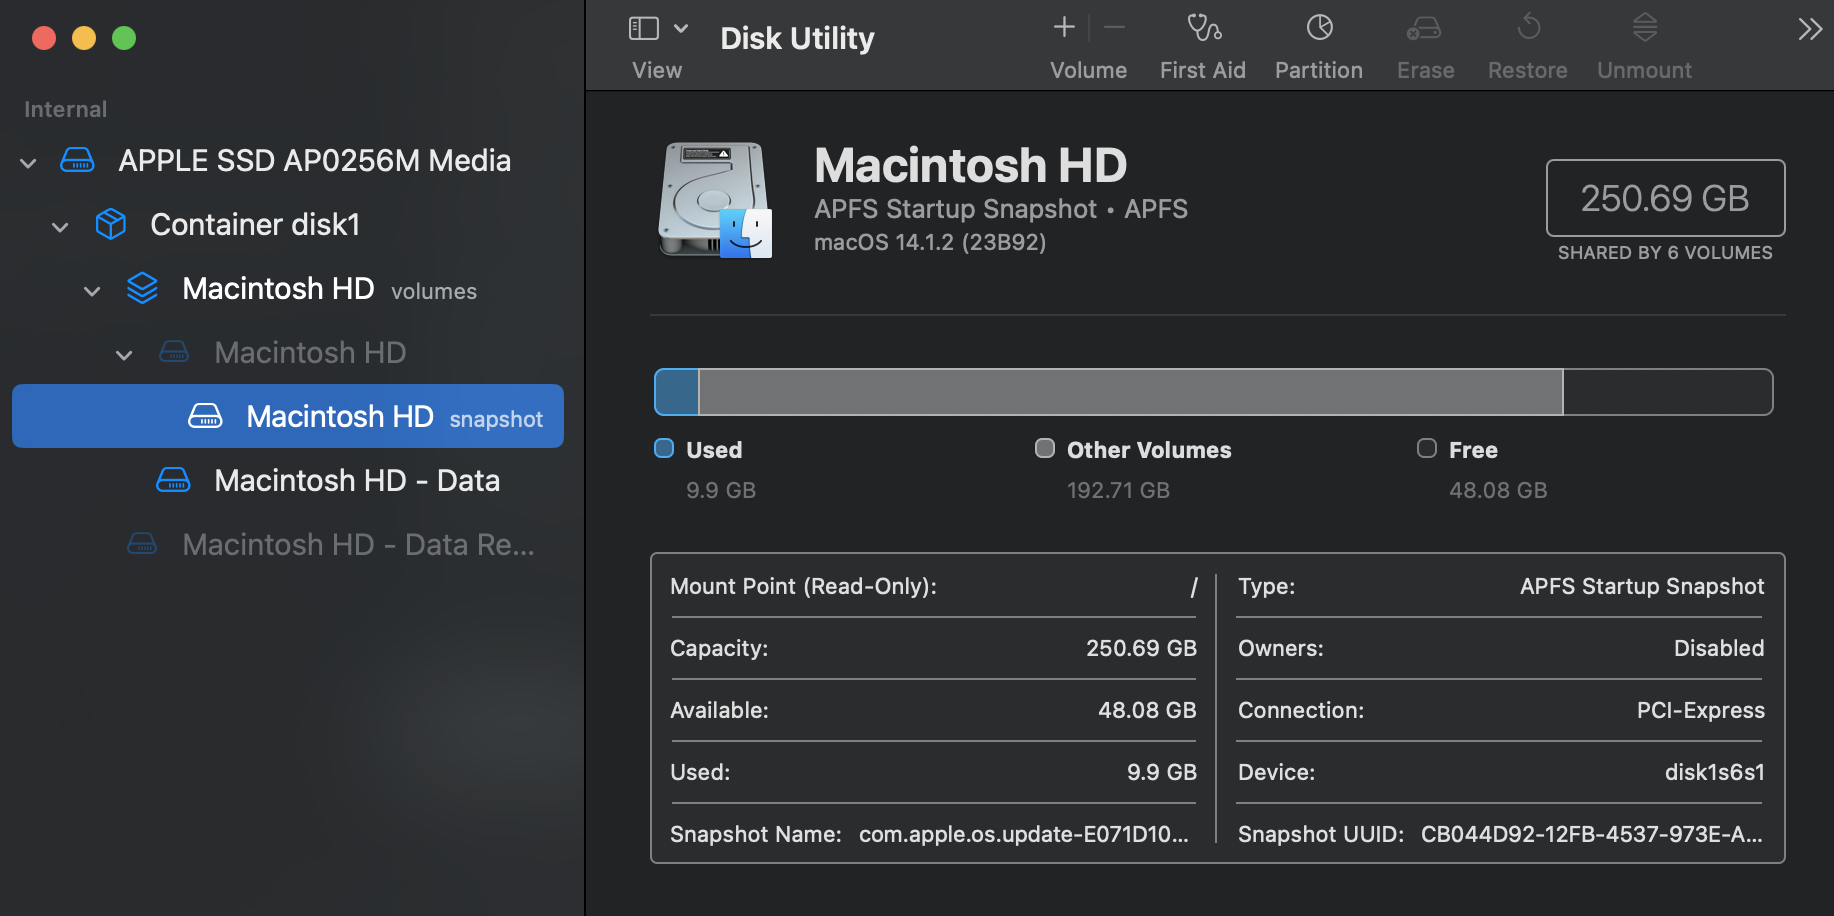Select the dimmed Macintosh HD entry
The height and width of the screenshot is (916, 1834).
288,352
